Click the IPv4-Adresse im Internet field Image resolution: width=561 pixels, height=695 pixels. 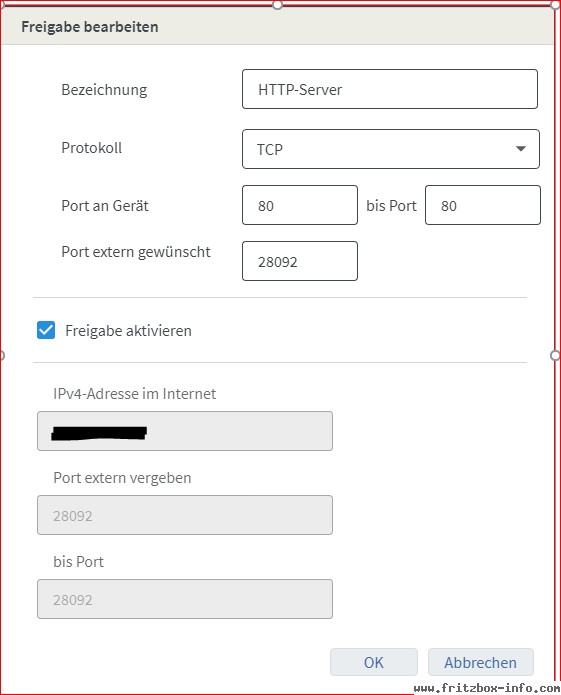click(x=185, y=431)
